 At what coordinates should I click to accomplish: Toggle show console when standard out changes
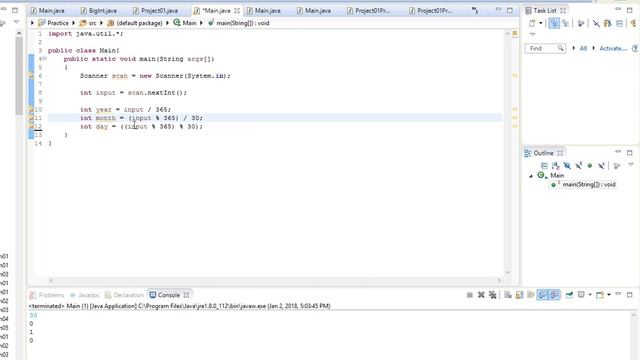tap(542, 295)
